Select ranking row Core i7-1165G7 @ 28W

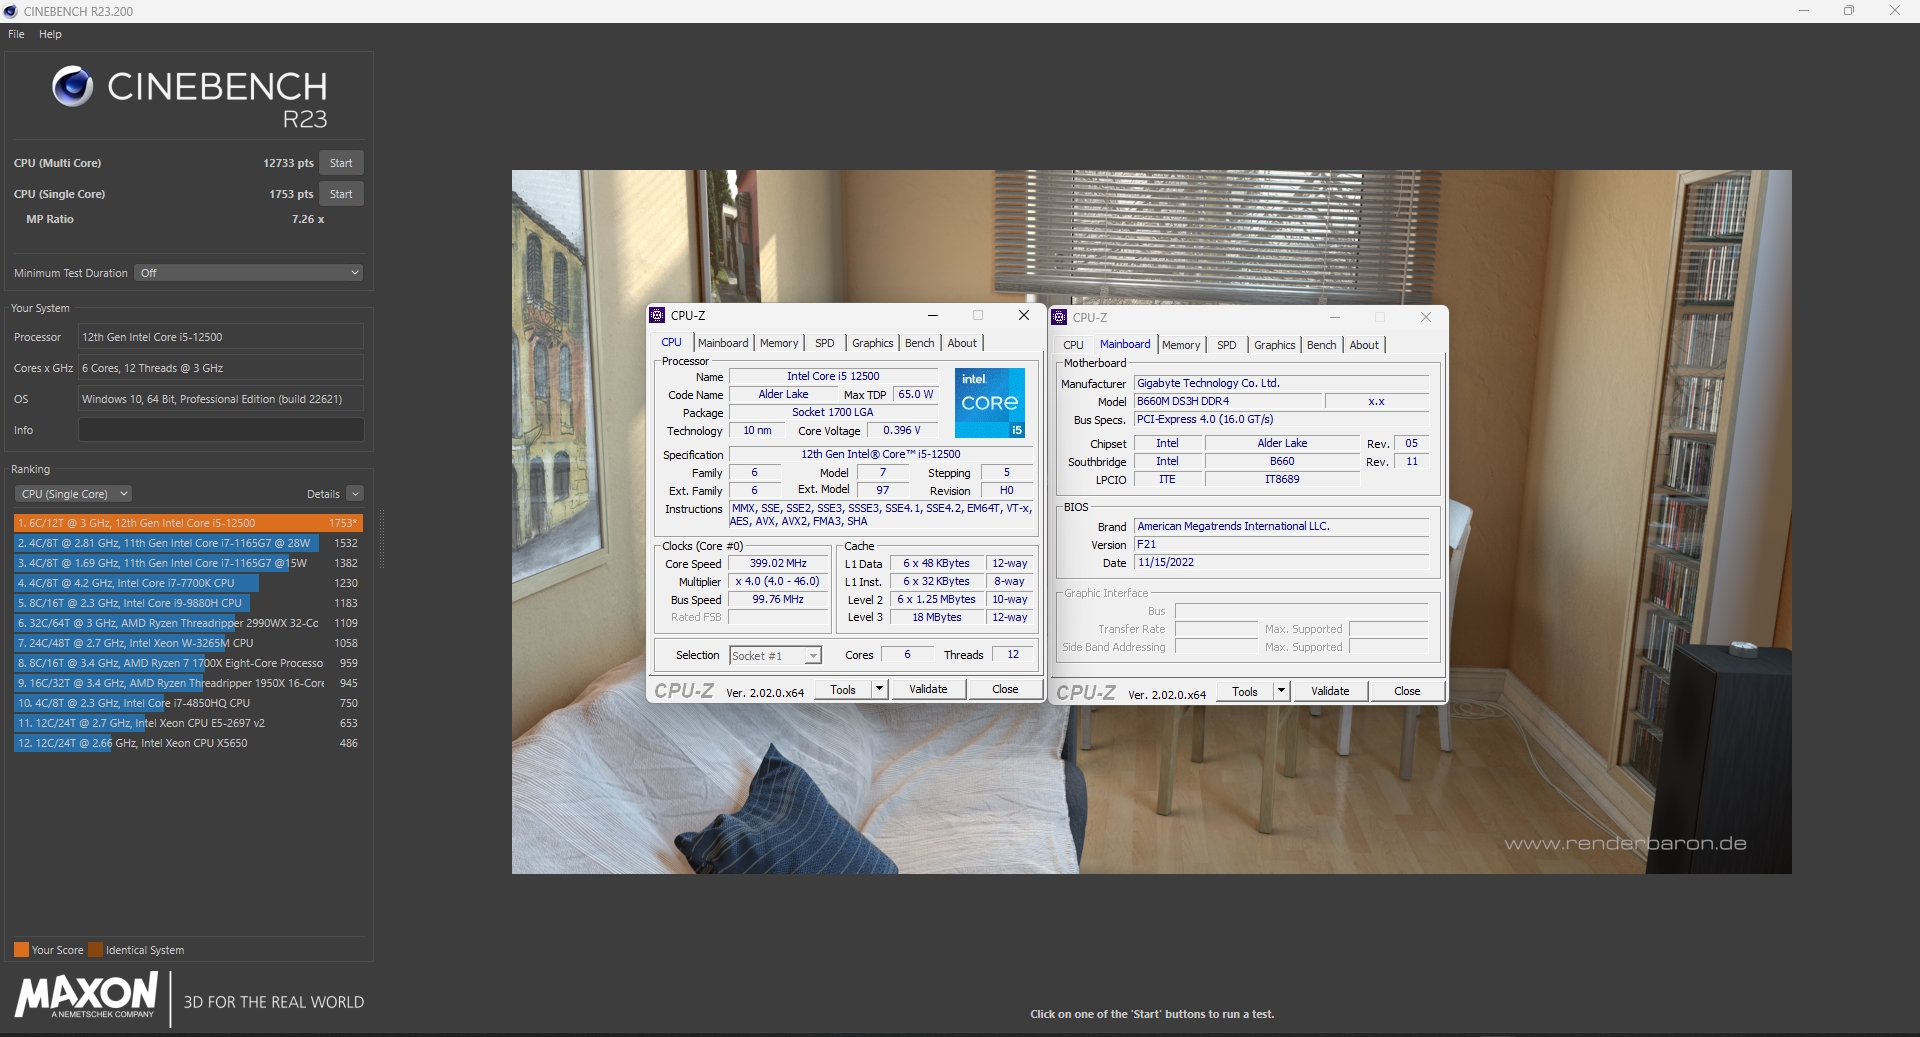[188, 543]
